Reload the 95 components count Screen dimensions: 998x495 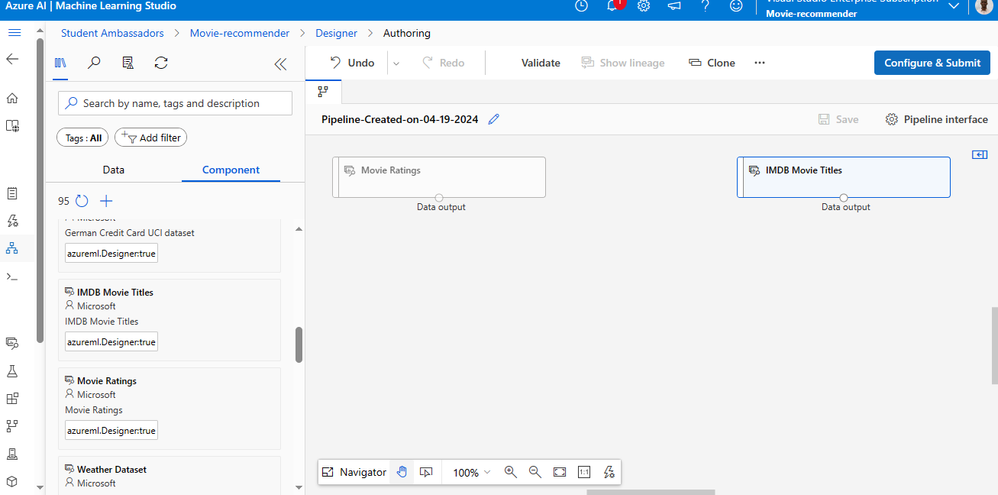click(81, 201)
